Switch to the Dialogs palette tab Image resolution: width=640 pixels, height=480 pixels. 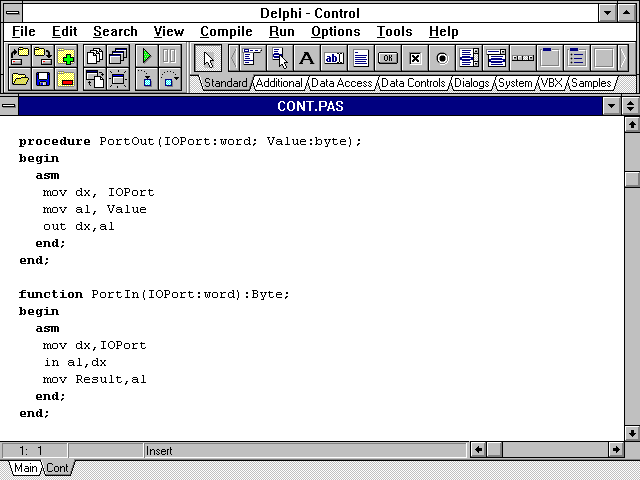[471, 83]
